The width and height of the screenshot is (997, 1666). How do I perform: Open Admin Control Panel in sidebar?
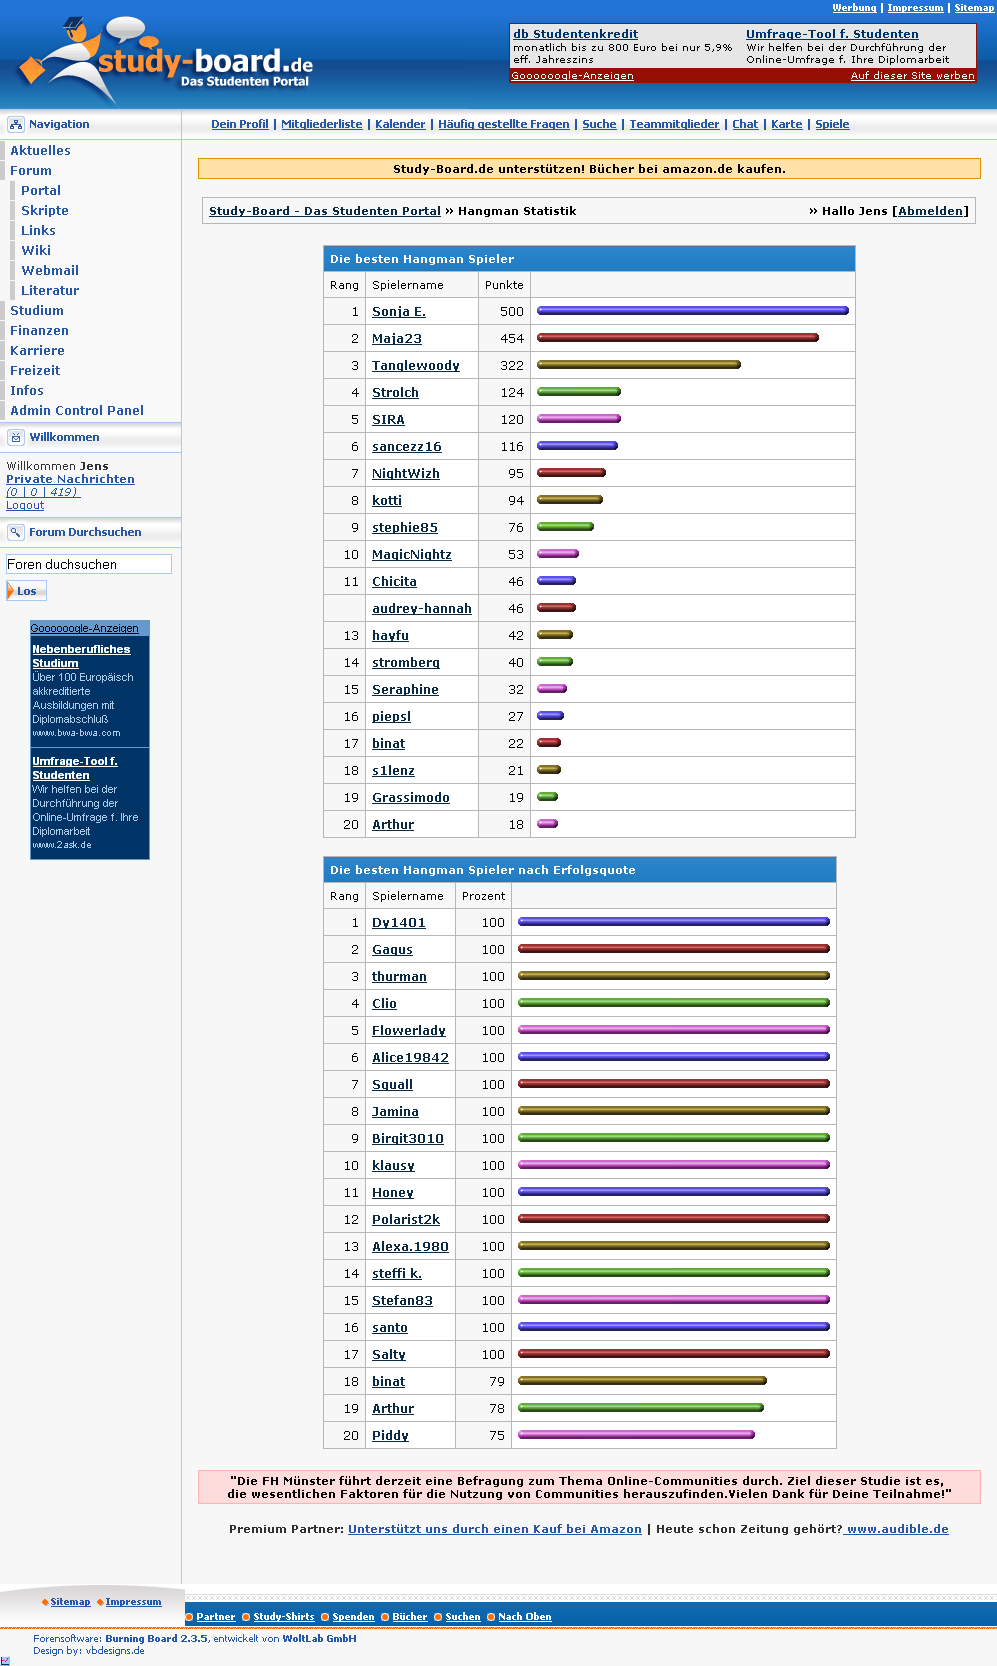[x=77, y=411]
